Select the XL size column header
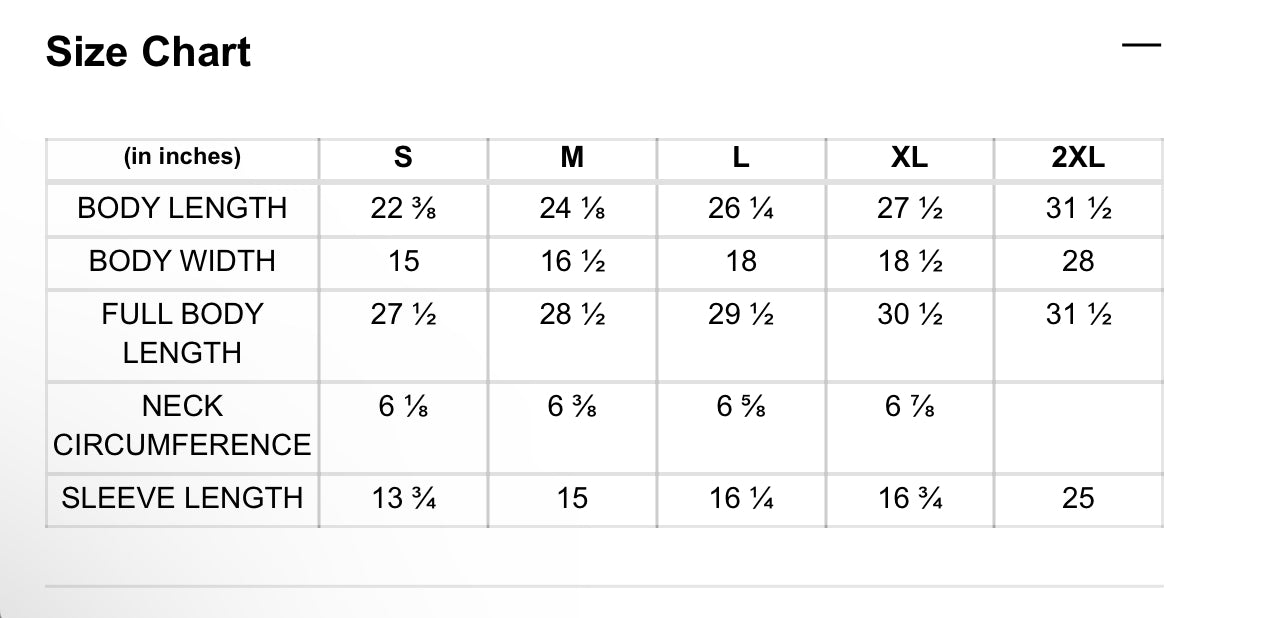 (909, 157)
